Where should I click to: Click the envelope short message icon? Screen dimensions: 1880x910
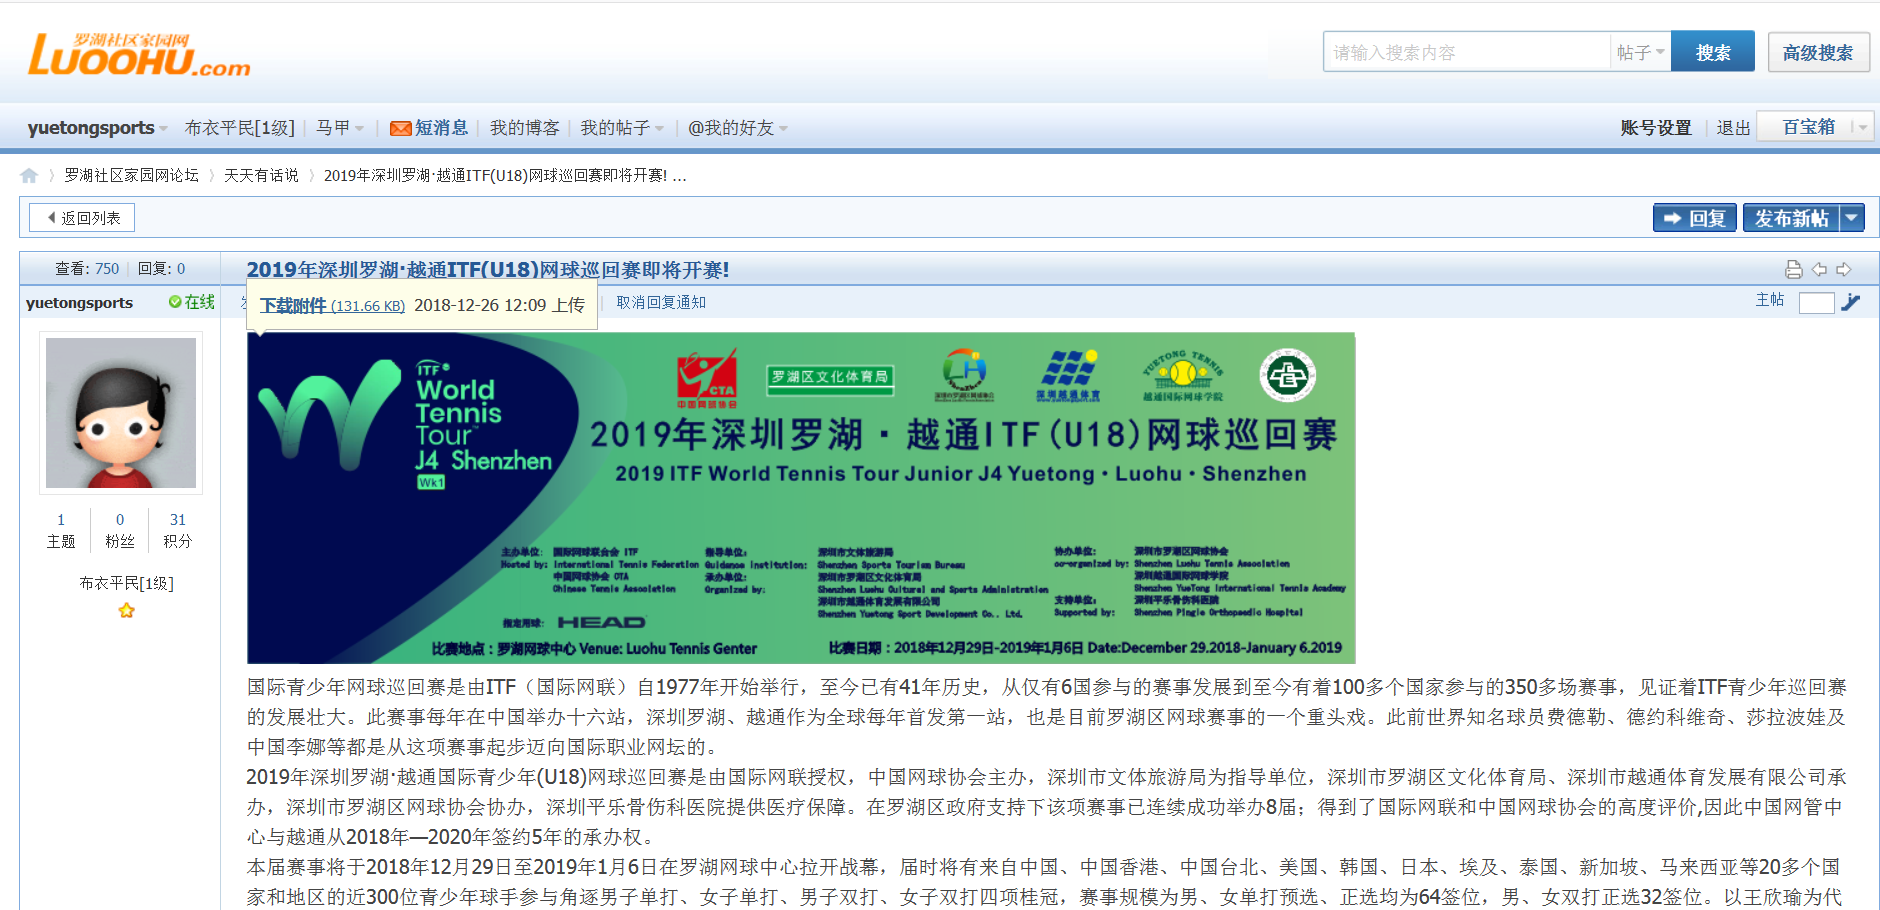(400, 128)
